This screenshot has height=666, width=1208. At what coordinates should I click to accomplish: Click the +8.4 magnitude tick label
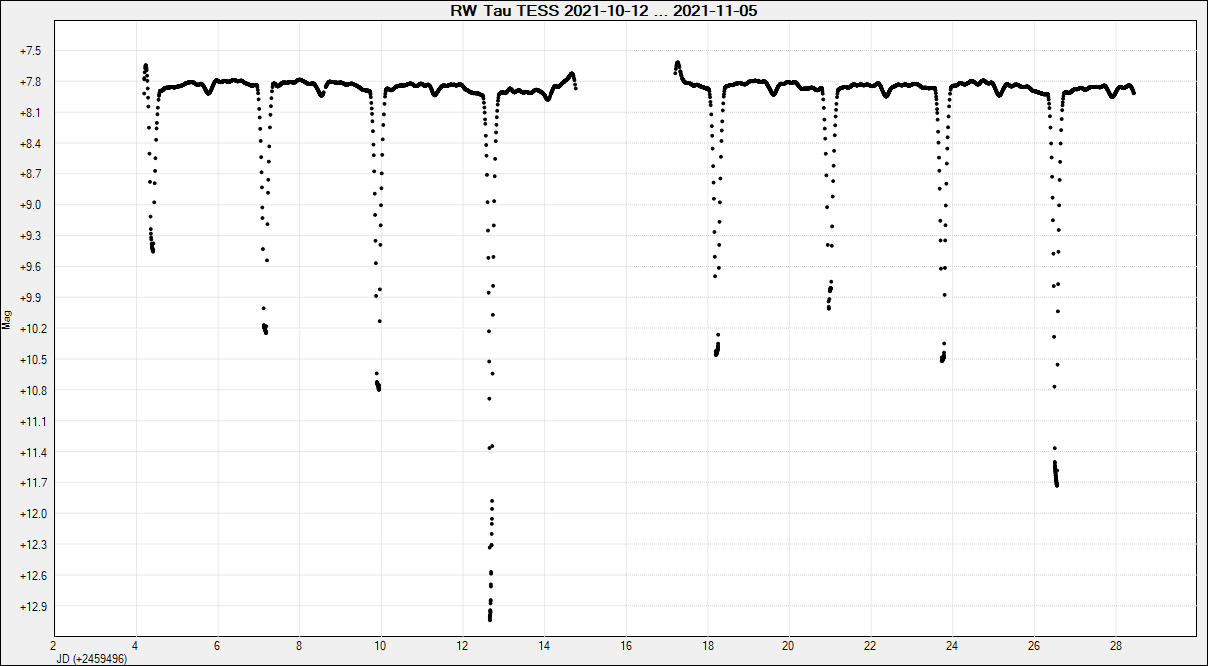click(x=30, y=144)
